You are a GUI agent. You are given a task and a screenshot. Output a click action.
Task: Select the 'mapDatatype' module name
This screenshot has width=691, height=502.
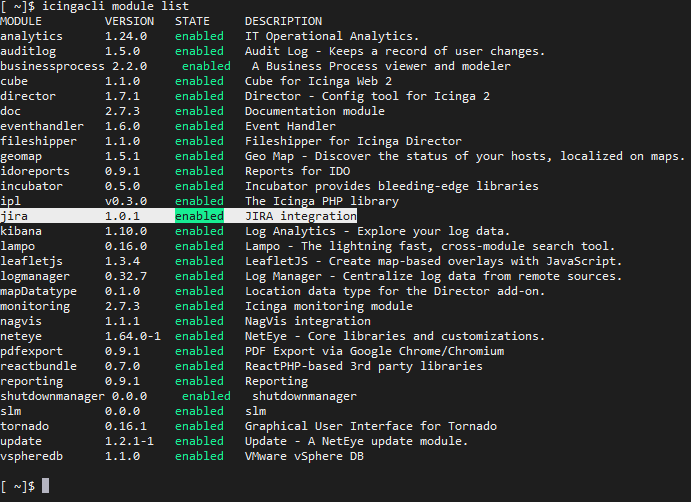pos(38,291)
